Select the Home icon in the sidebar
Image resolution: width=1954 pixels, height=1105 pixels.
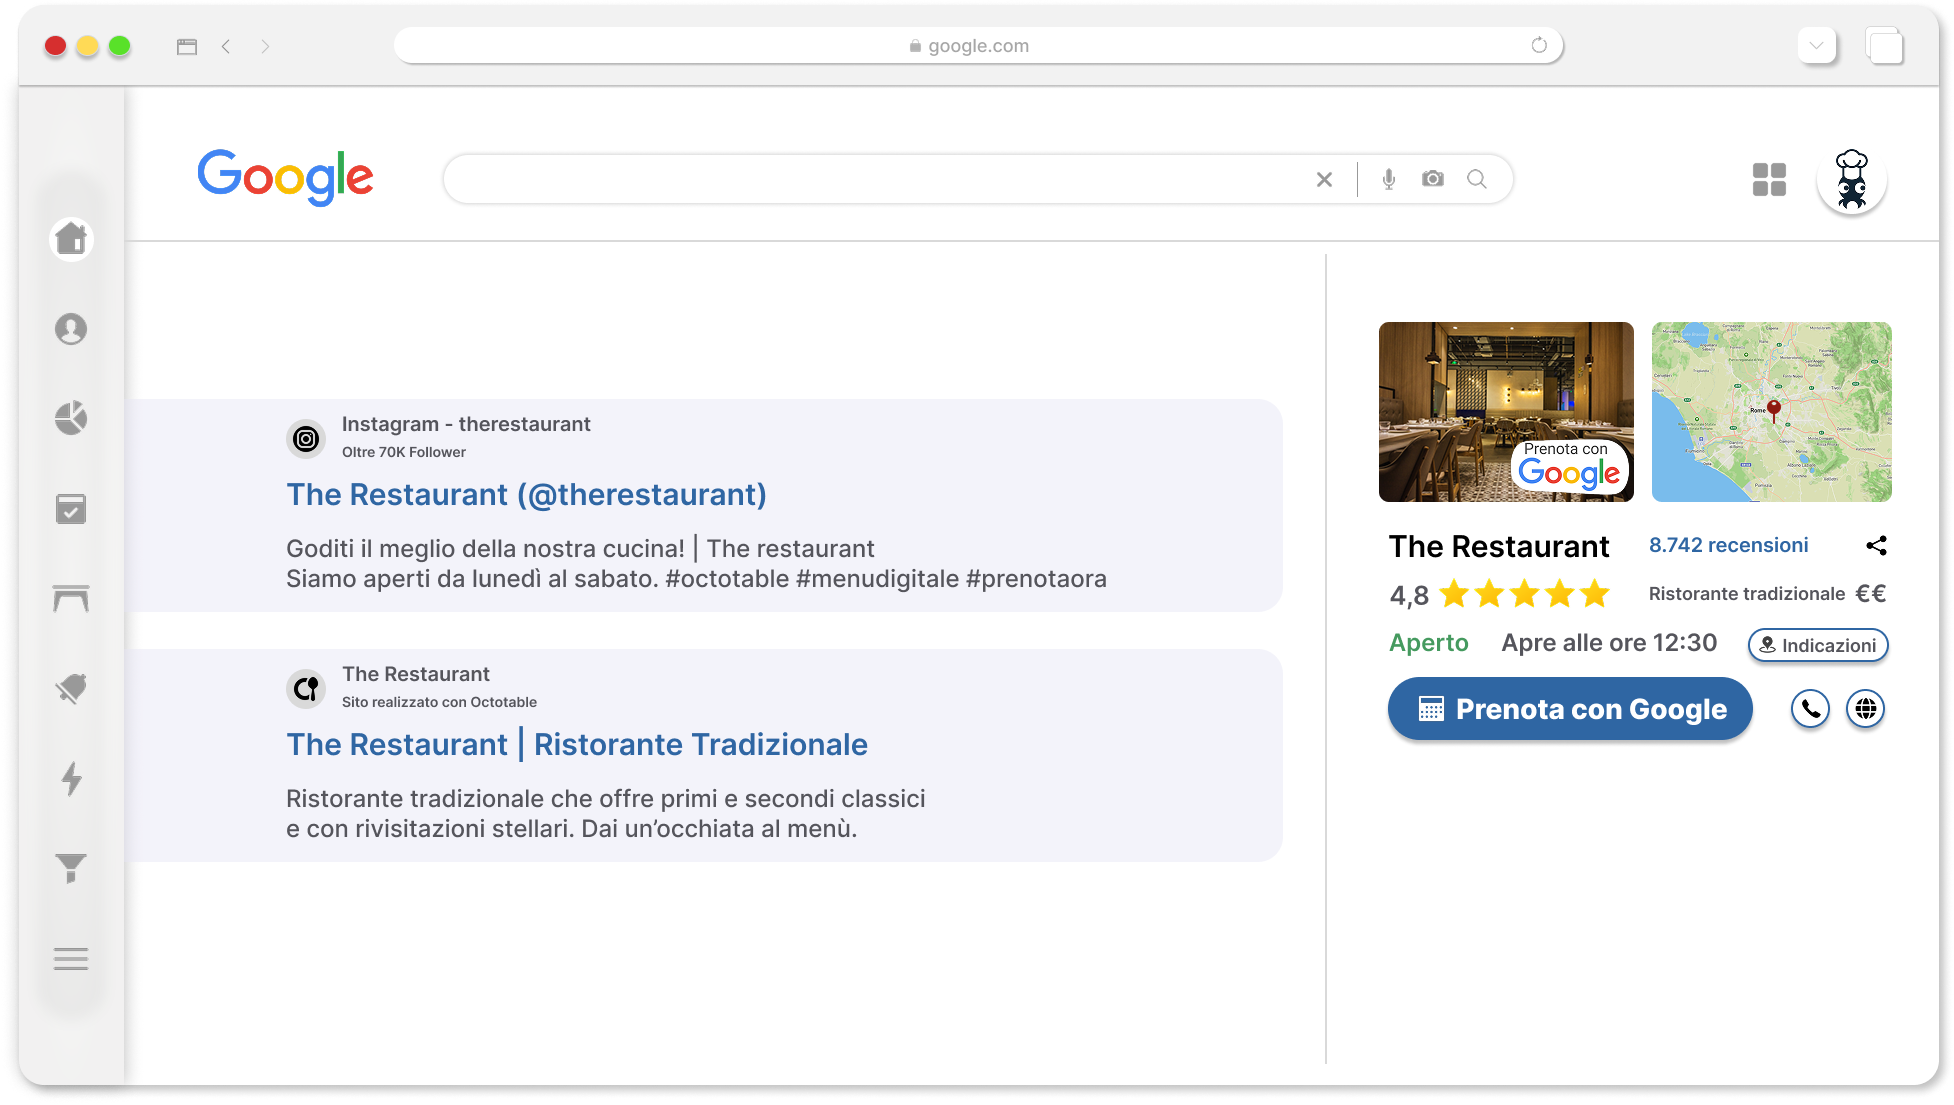[71, 239]
